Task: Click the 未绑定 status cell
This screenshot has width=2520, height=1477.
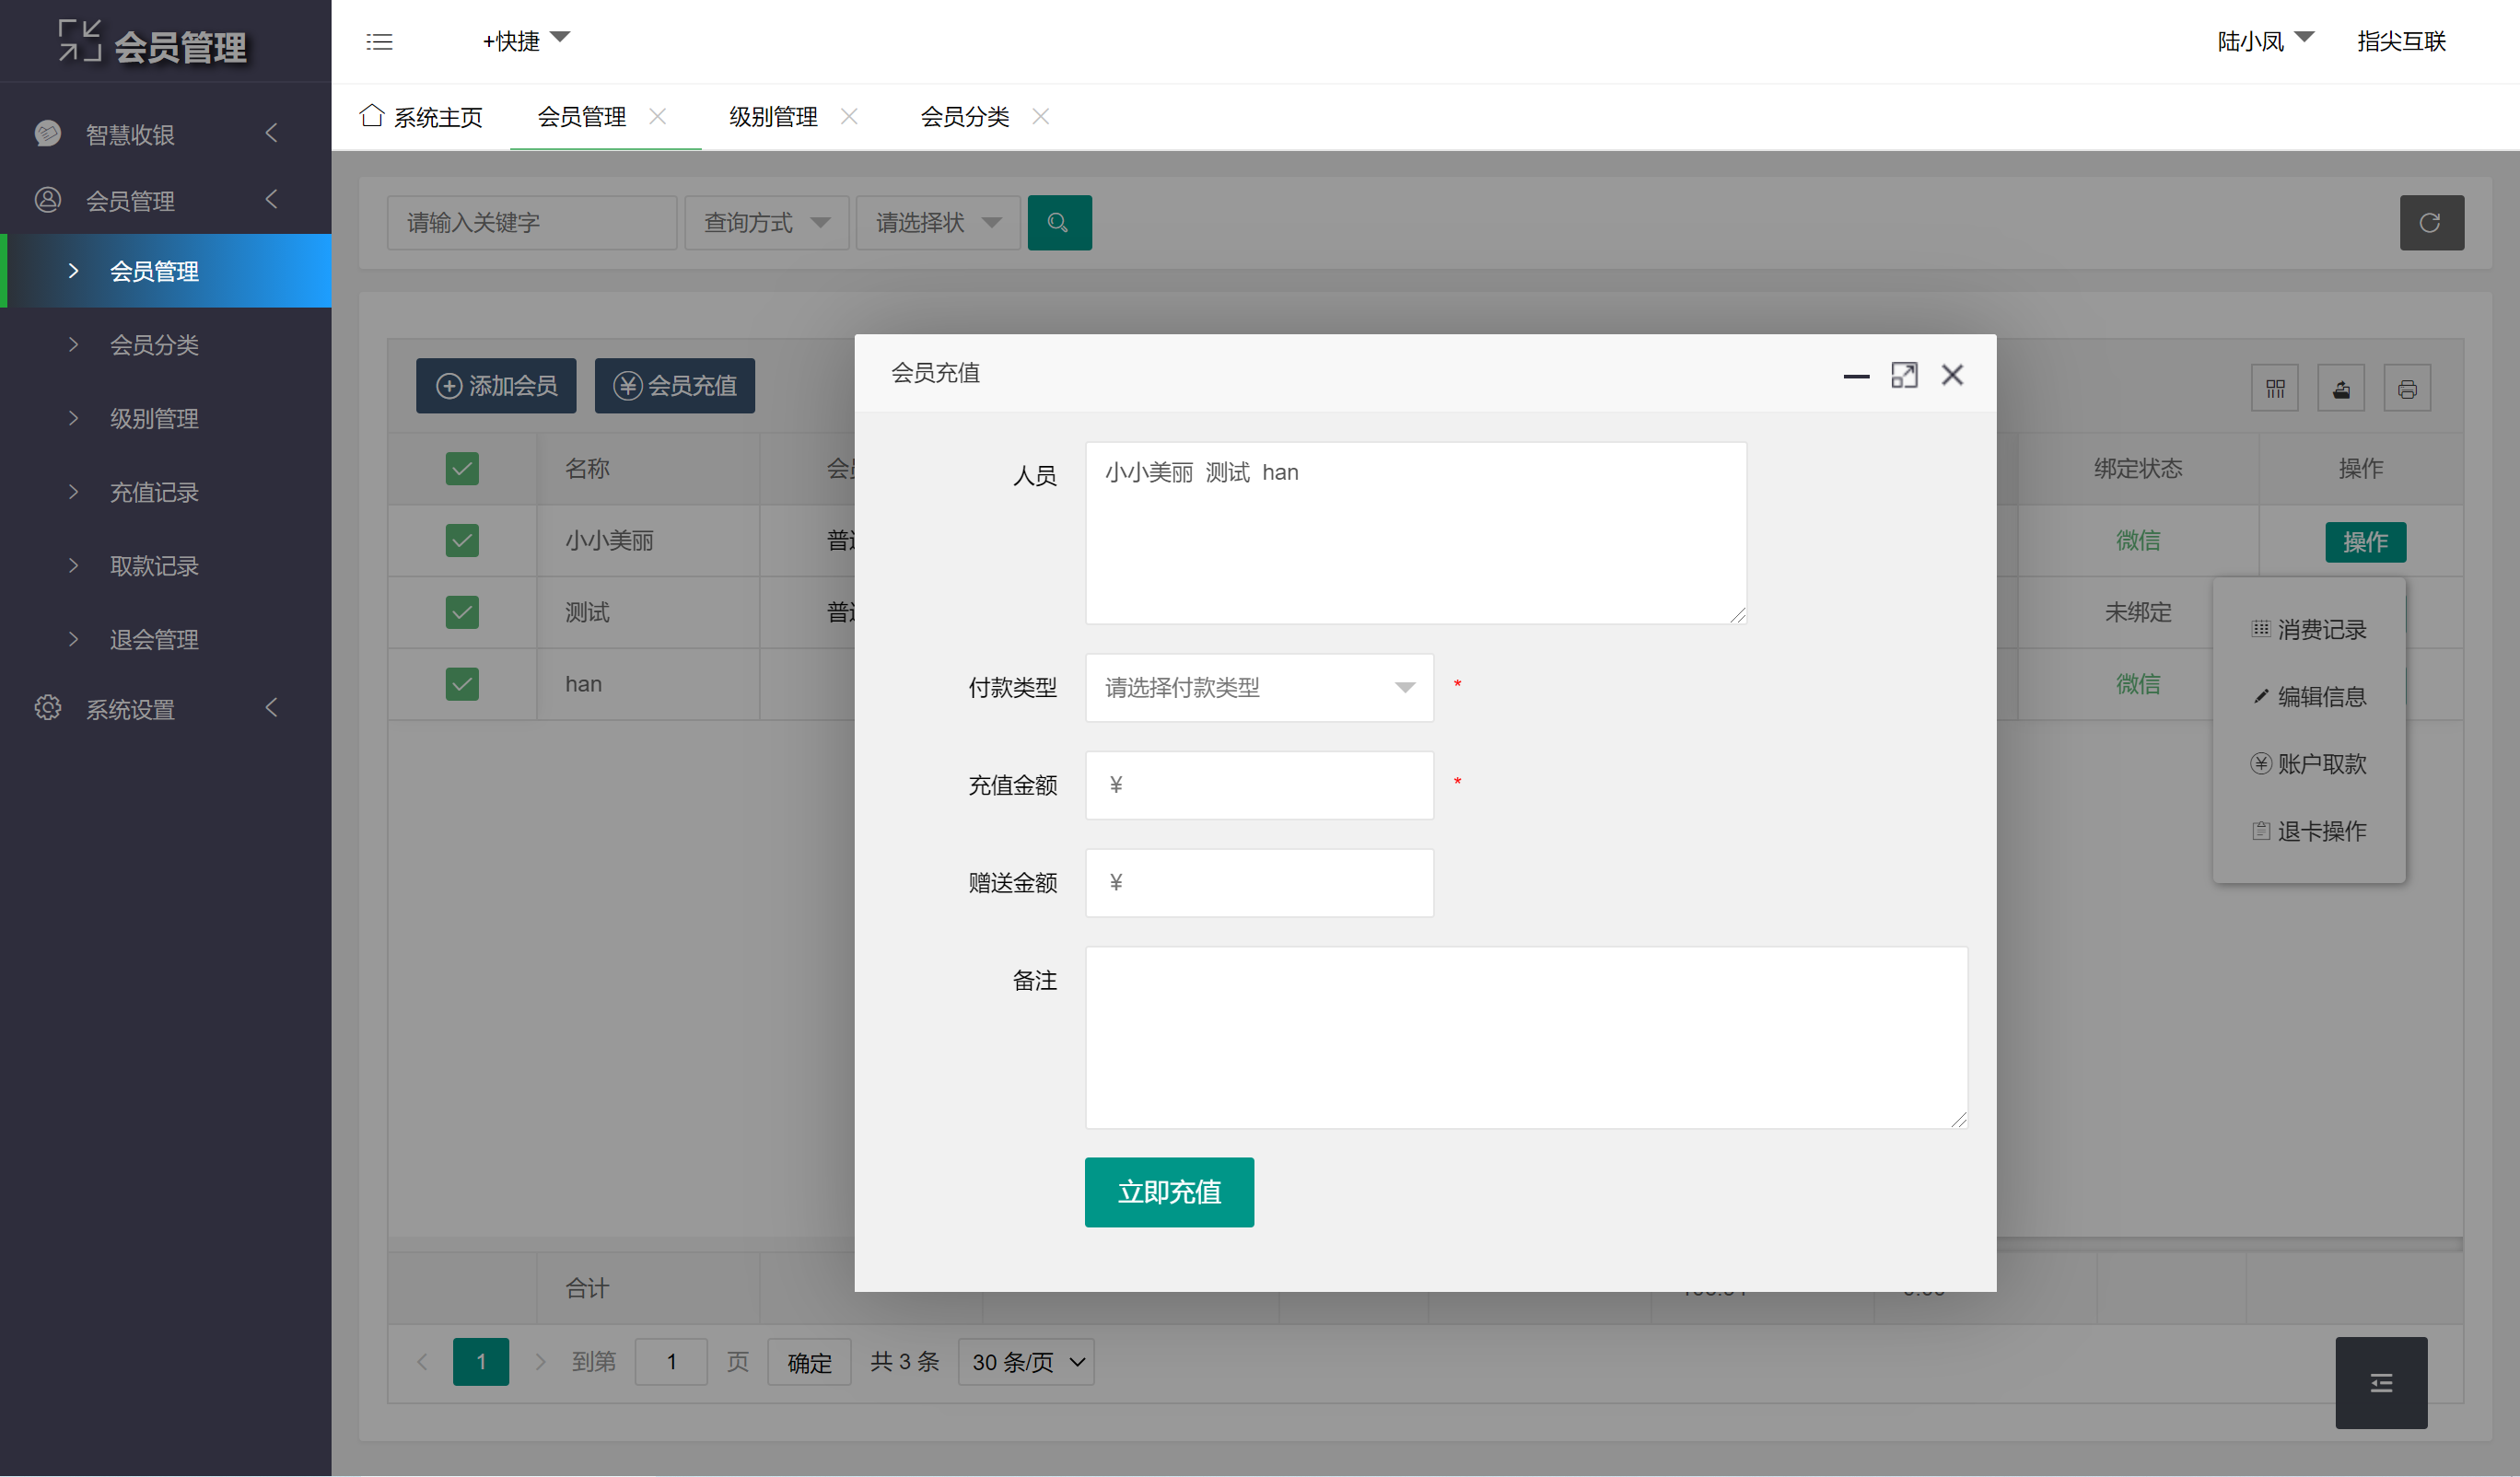Action: [2138, 612]
